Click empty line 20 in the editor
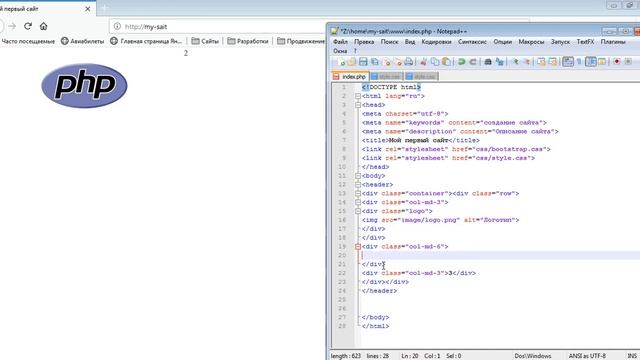The height and width of the screenshot is (360, 640). coord(500,256)
